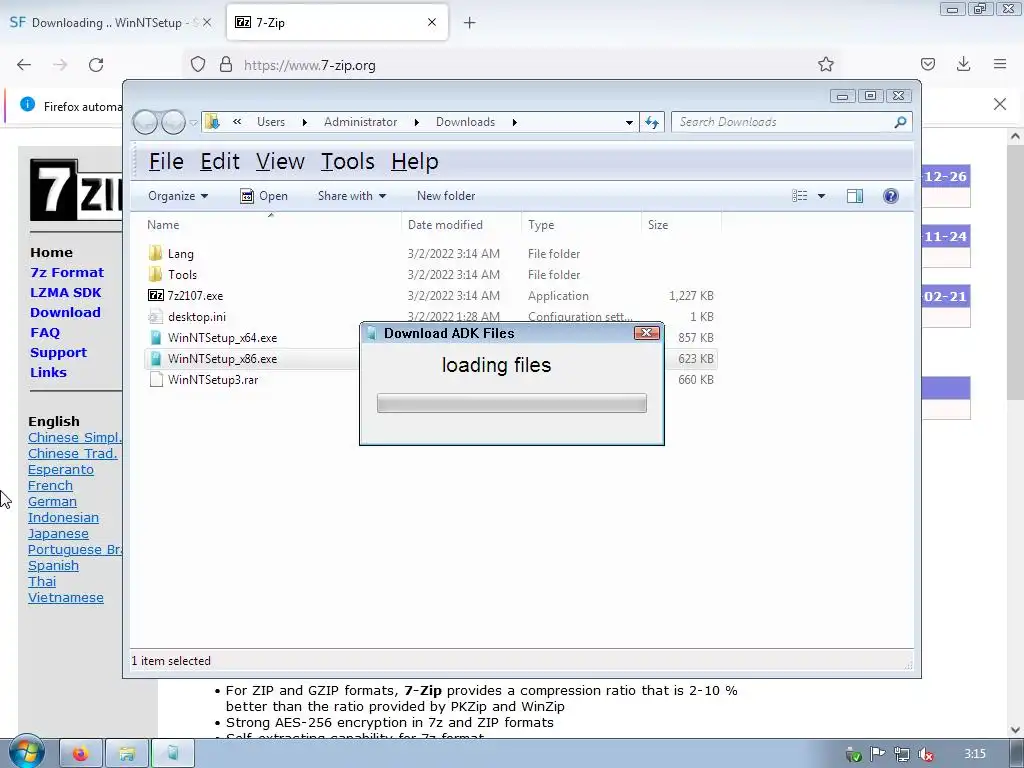The width and height of the screenshot is (1024, 768).
Task: Open the German language link
Action: [x=52, y=502]
